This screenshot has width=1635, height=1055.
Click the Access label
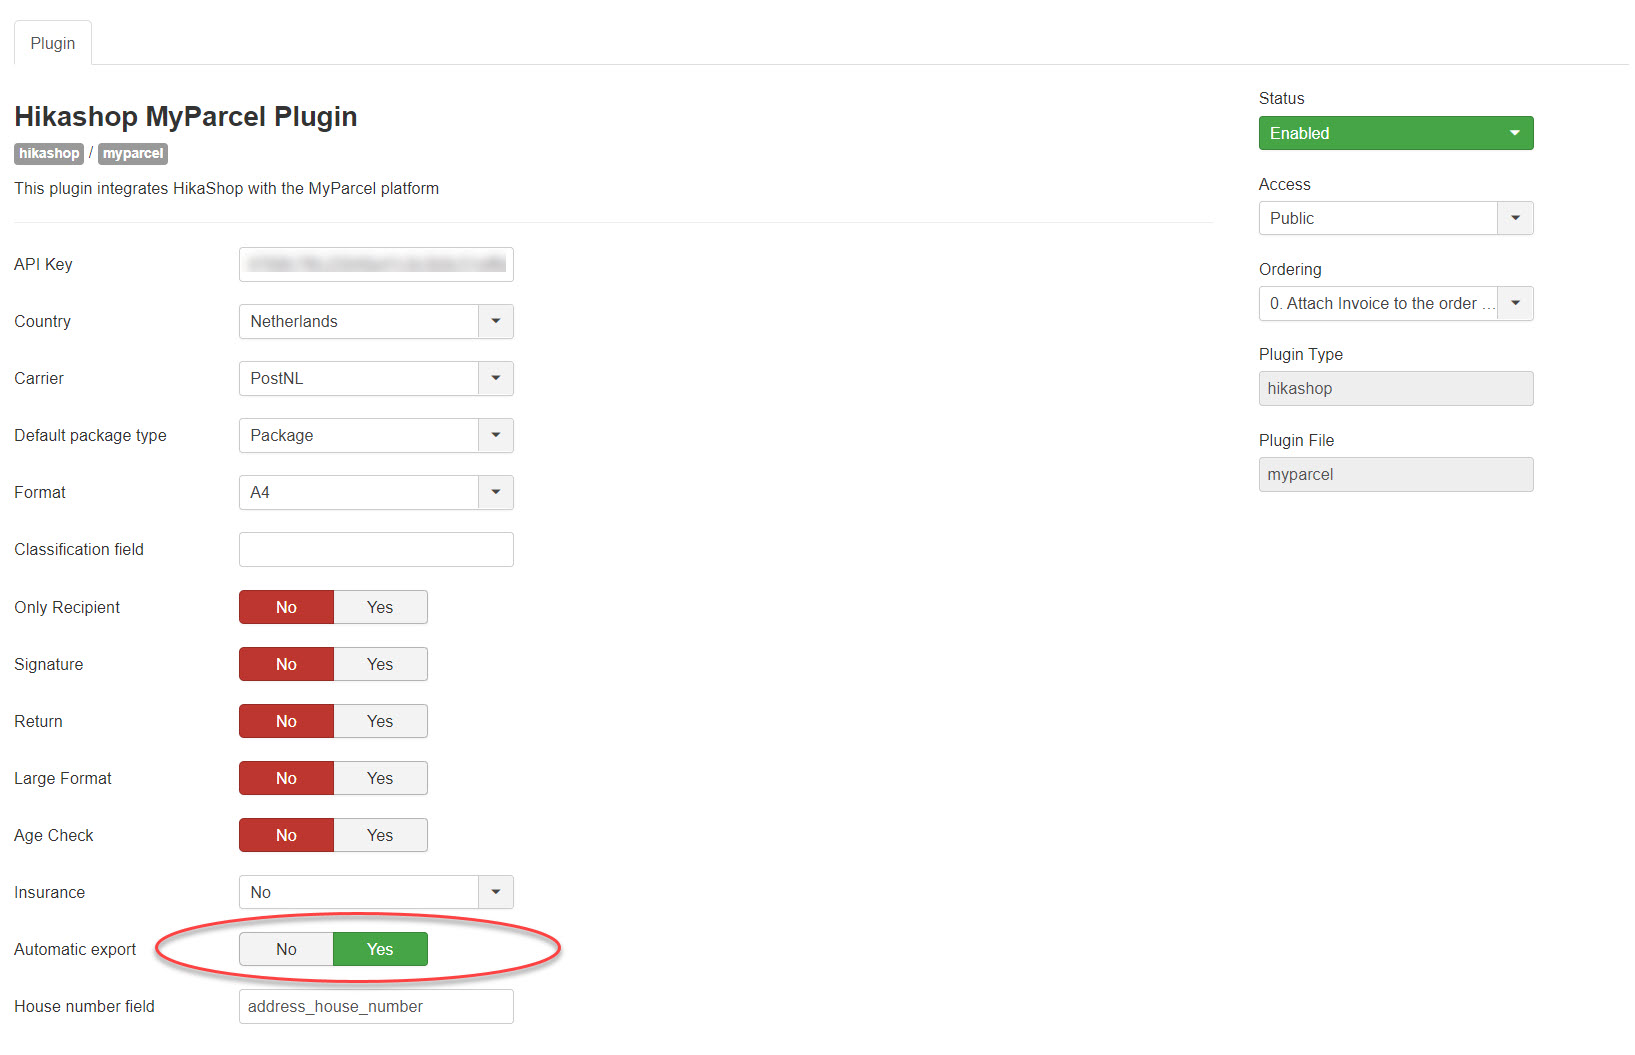click(x=1285, y=184)
